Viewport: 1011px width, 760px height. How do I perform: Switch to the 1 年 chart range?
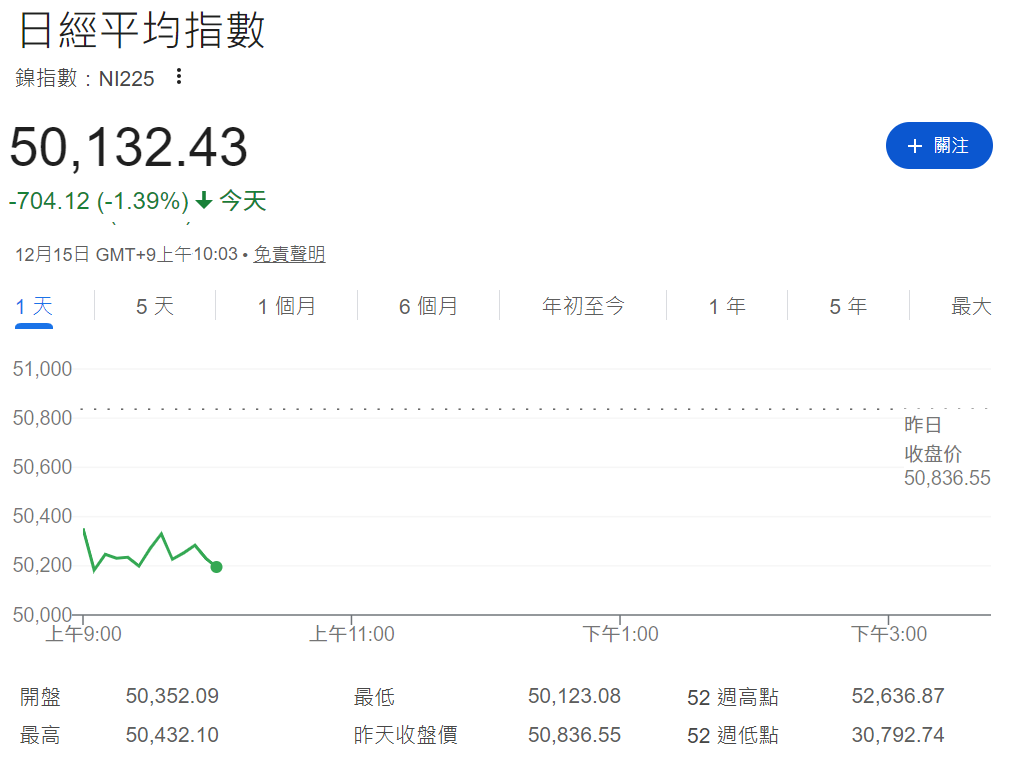coord(725,306)
